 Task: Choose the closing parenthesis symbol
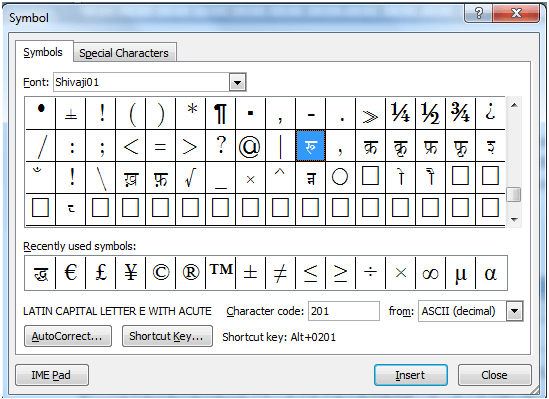click(160, 113)
